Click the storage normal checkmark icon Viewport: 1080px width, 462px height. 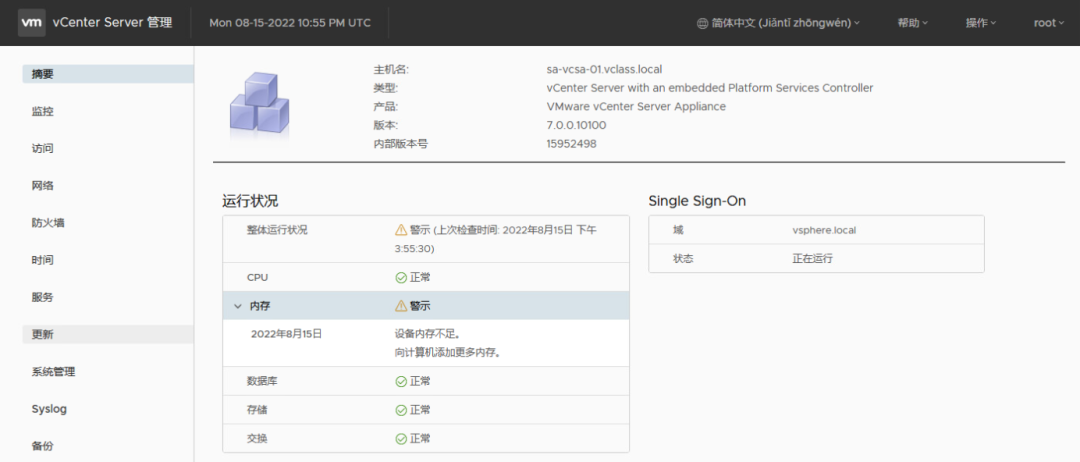[401, 410]
